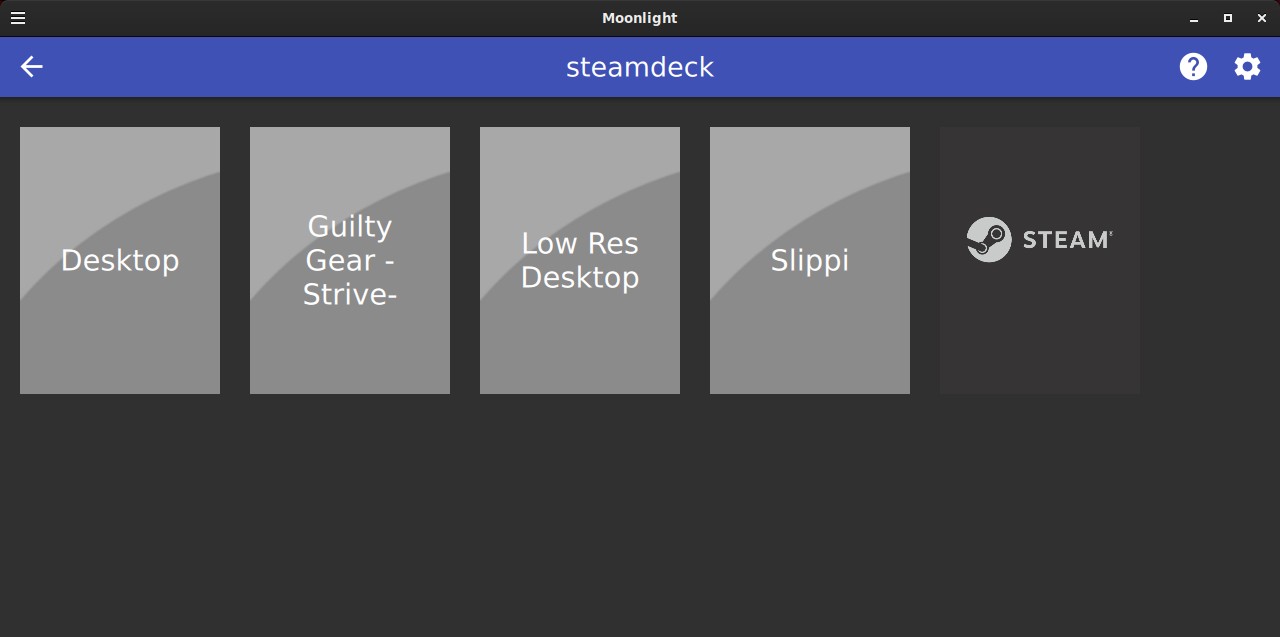The height and width of the screenshot is (637, 1280).
Task: Click the steamdeck header title
Action: pyautogui.click(x=640, y=67)
